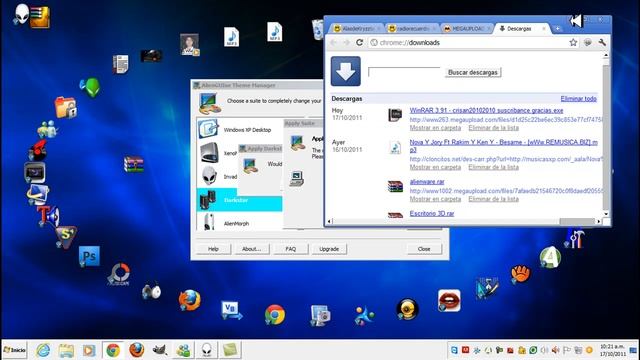This screenshot has height=360, width=640.
Task: Click the alien head taskbar icon
Action: pos(207,350)
